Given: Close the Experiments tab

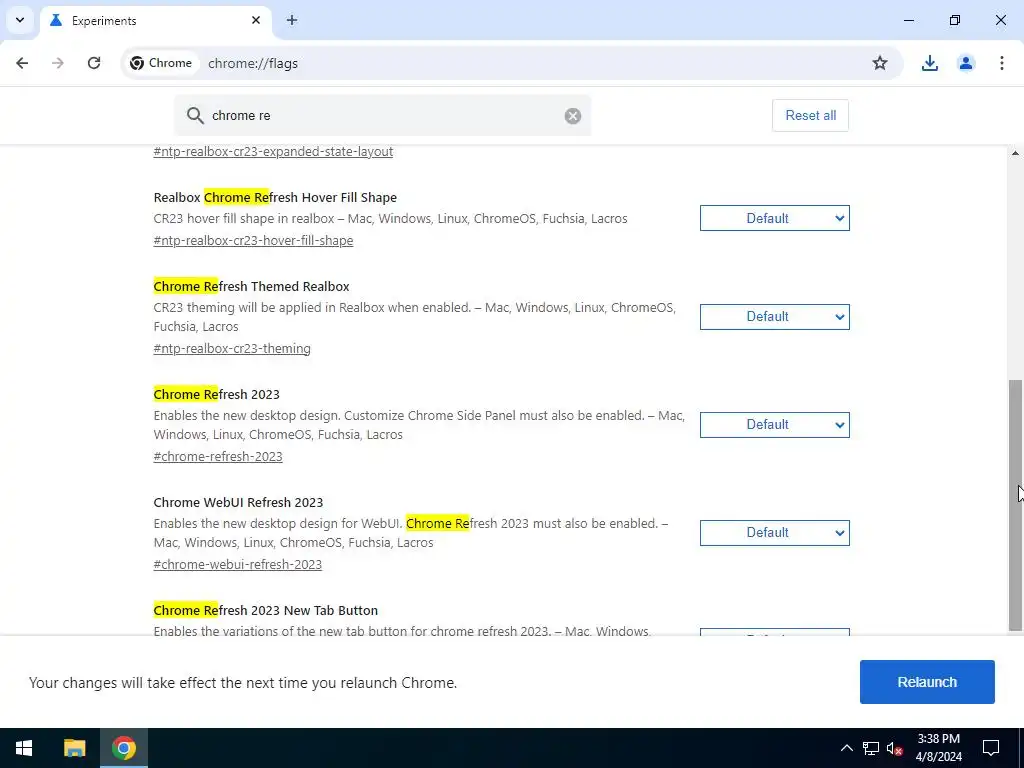Looking at the screenshot, I should click(x=256, y=20).
